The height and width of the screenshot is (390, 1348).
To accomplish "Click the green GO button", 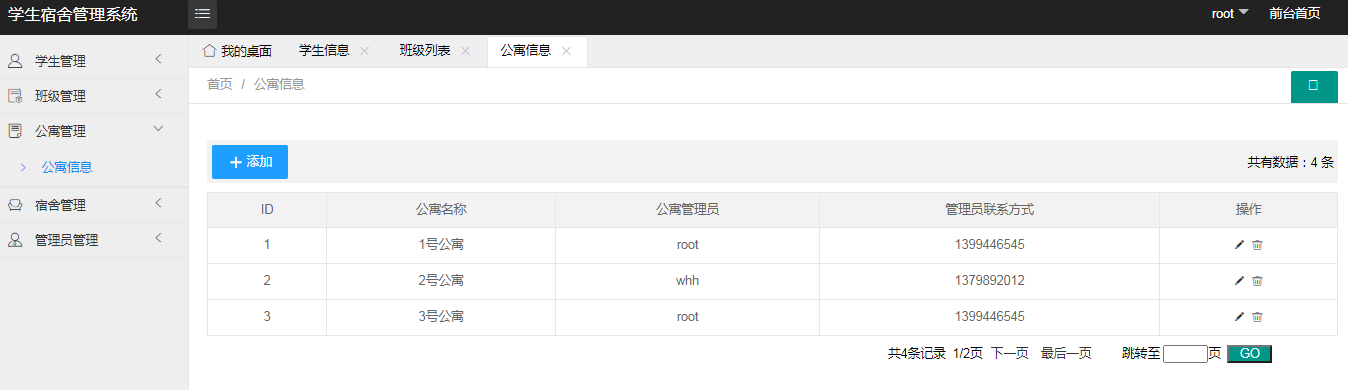I will tap(1249, 353).
